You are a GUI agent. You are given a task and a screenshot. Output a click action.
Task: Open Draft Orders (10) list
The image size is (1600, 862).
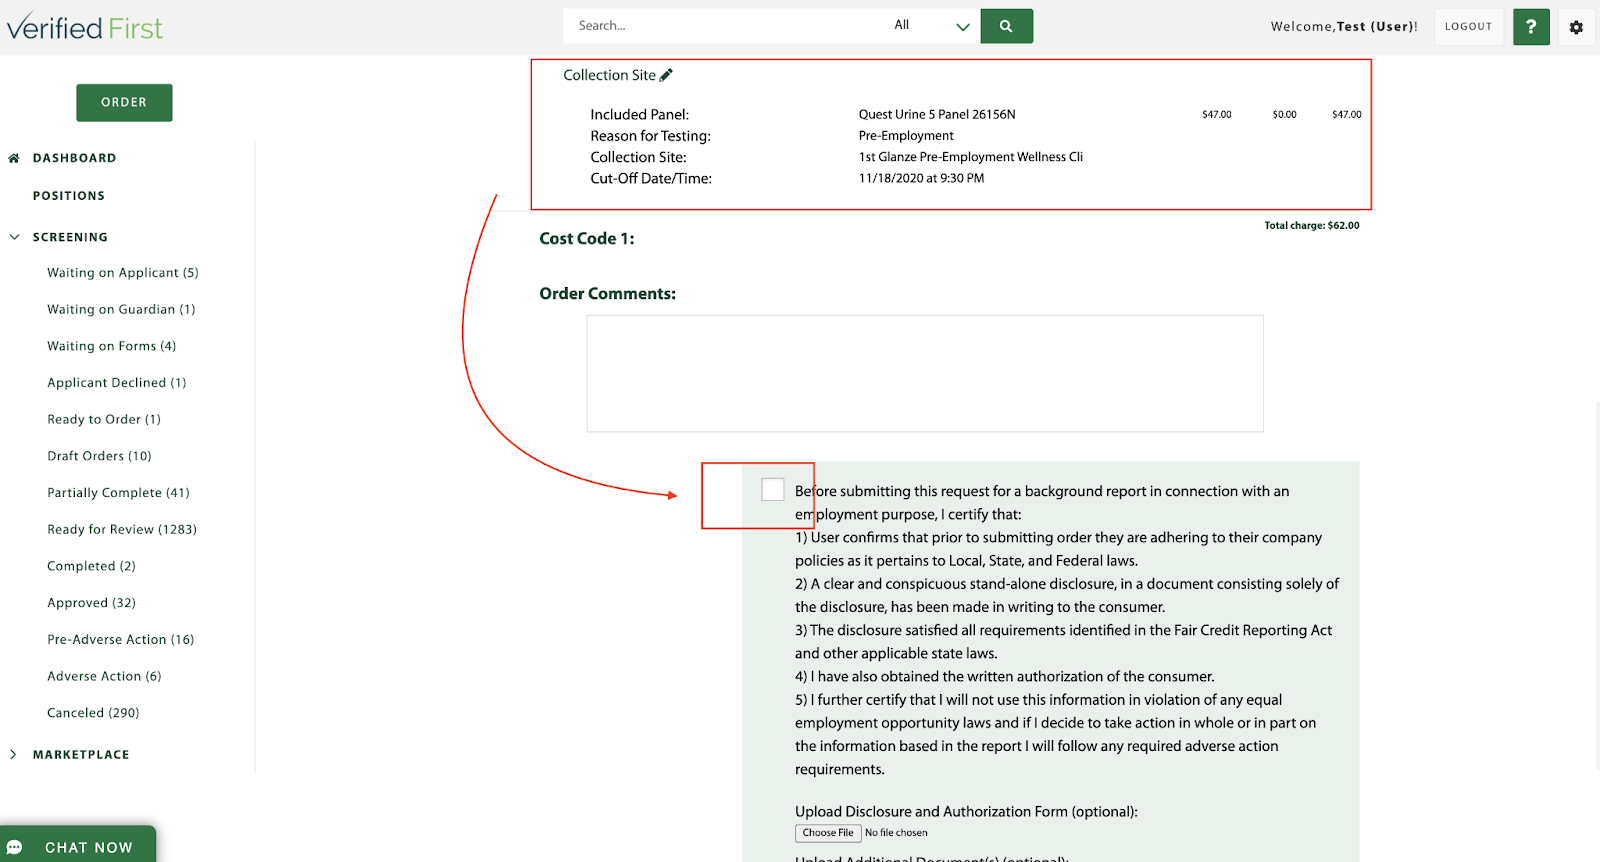(x=99, y=456)
